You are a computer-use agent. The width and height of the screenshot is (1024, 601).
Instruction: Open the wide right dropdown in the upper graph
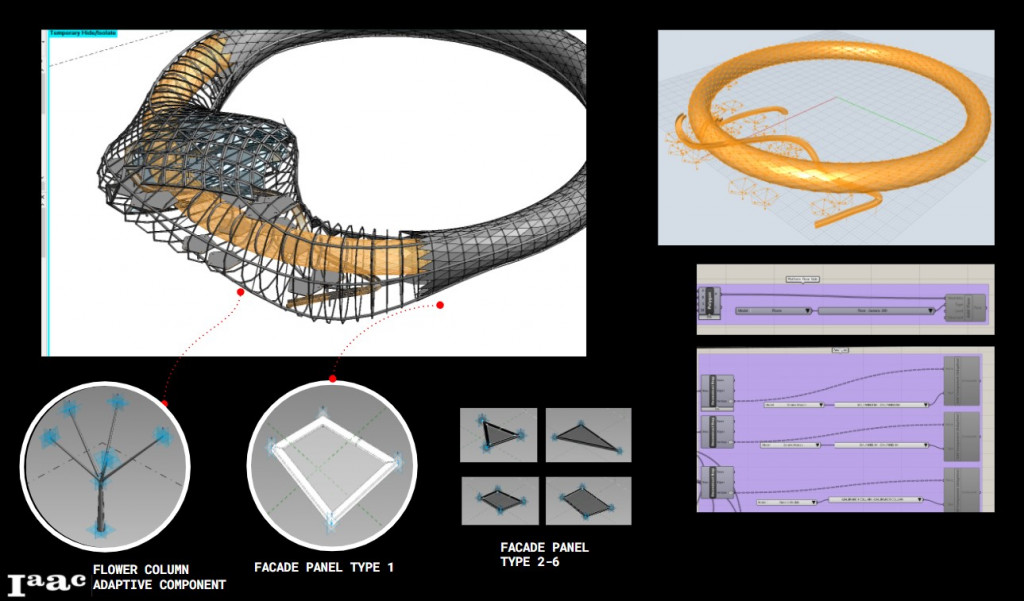click(876, 311)
